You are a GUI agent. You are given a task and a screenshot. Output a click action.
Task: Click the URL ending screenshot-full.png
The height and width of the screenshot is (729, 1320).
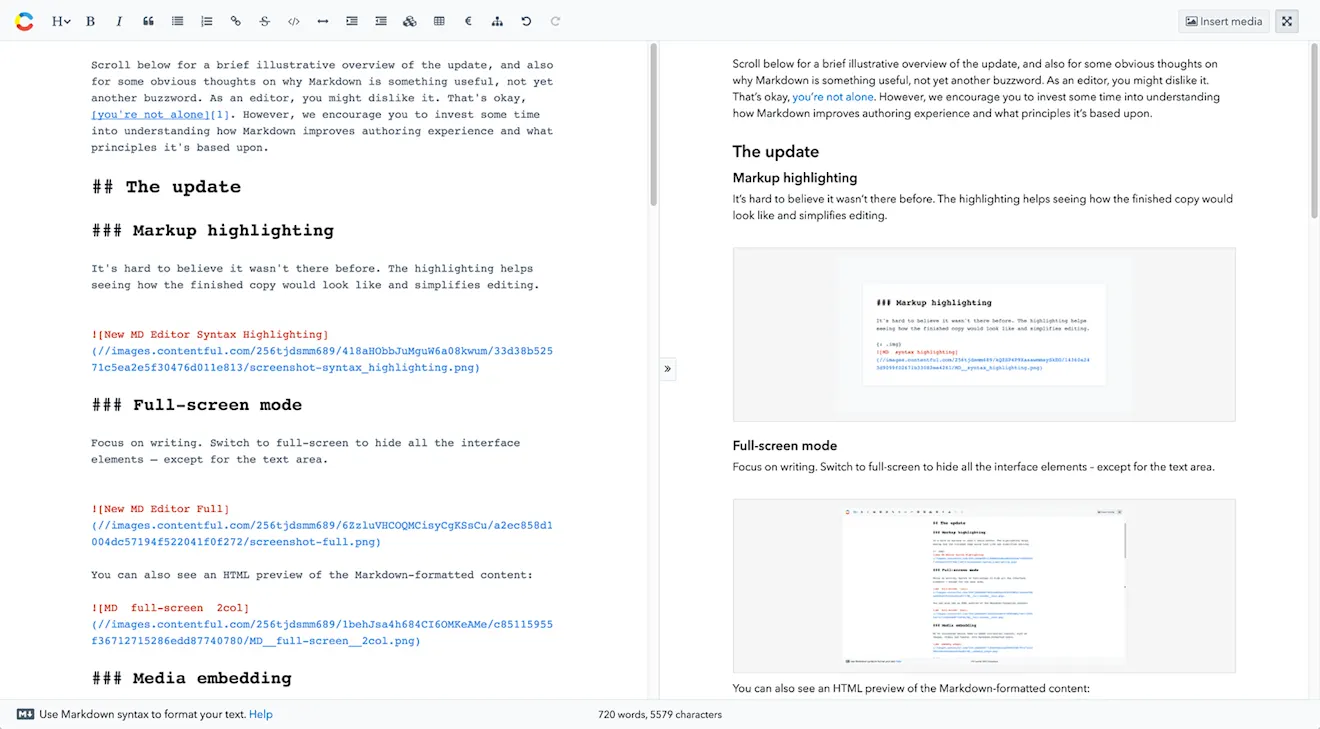(322, 534)
